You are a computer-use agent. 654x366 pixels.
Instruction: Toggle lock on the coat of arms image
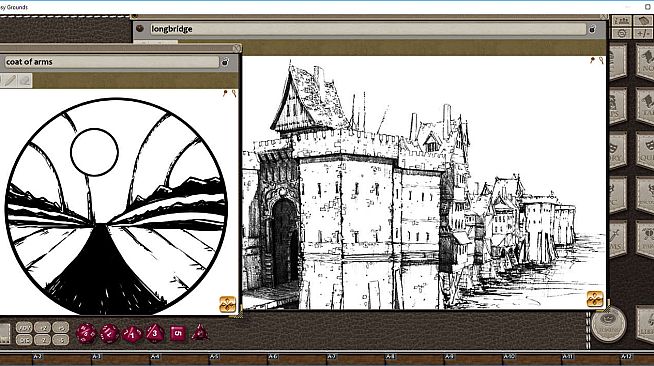tap(225, 62)
